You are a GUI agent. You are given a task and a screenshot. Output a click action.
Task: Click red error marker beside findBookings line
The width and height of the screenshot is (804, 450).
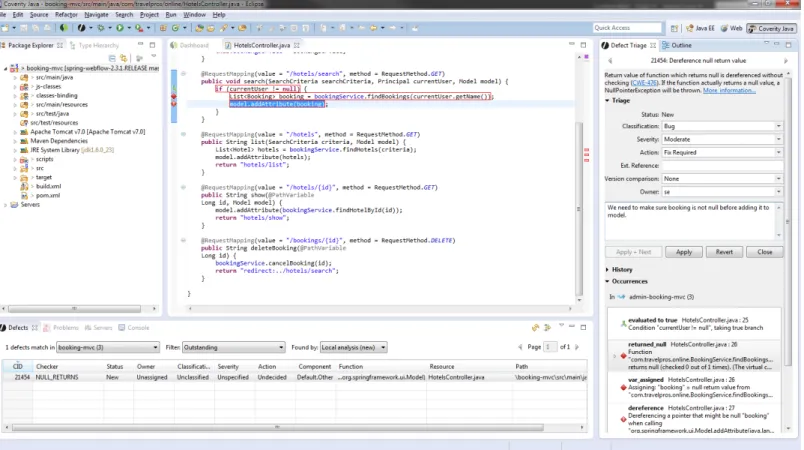click(174, 96)
